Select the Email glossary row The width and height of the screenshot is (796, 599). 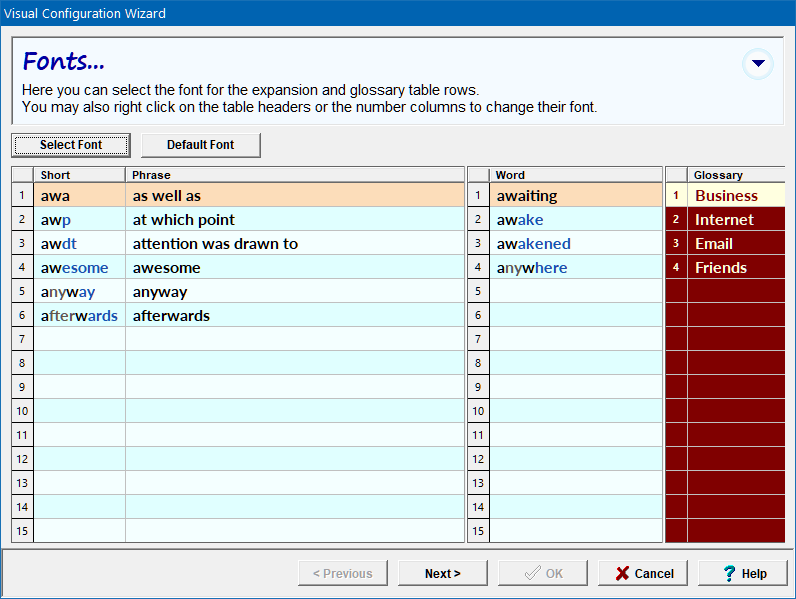click(x=714, y=244)
